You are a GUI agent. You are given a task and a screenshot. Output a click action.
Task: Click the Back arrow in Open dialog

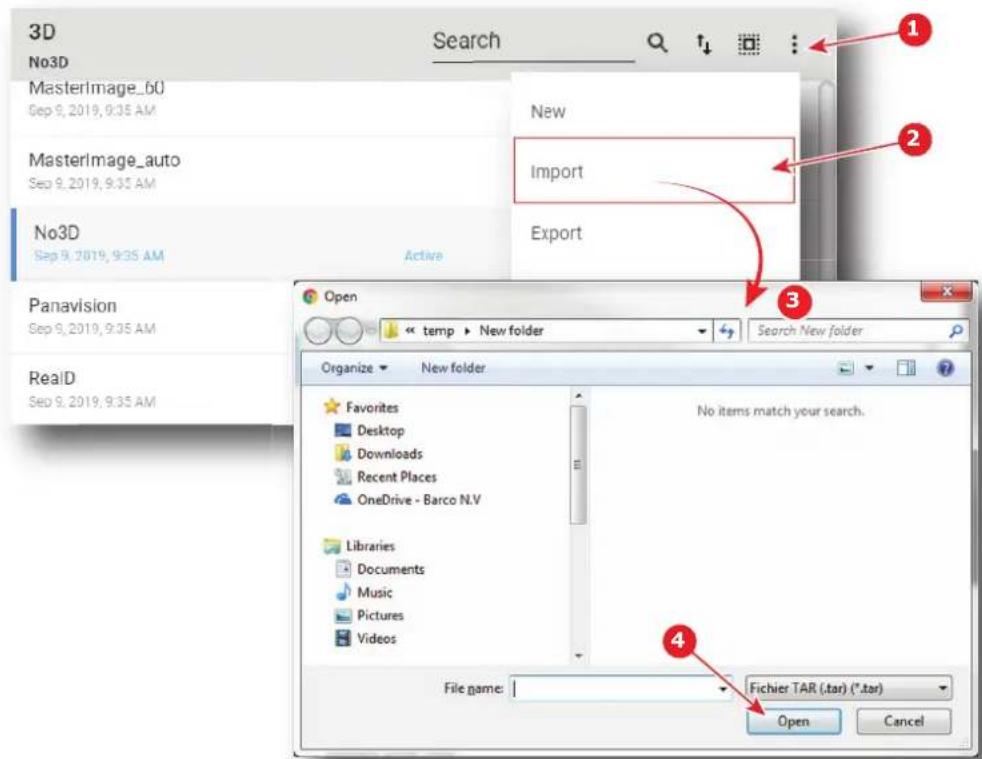click(318, 331)
